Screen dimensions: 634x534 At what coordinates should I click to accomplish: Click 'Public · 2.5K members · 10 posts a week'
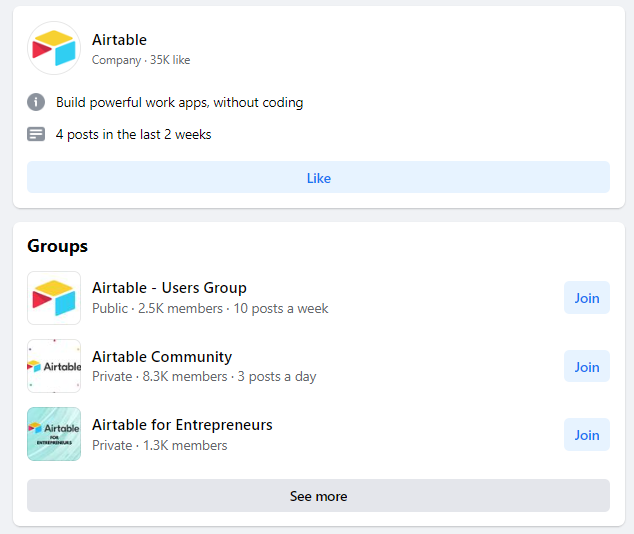coord(210,308)
